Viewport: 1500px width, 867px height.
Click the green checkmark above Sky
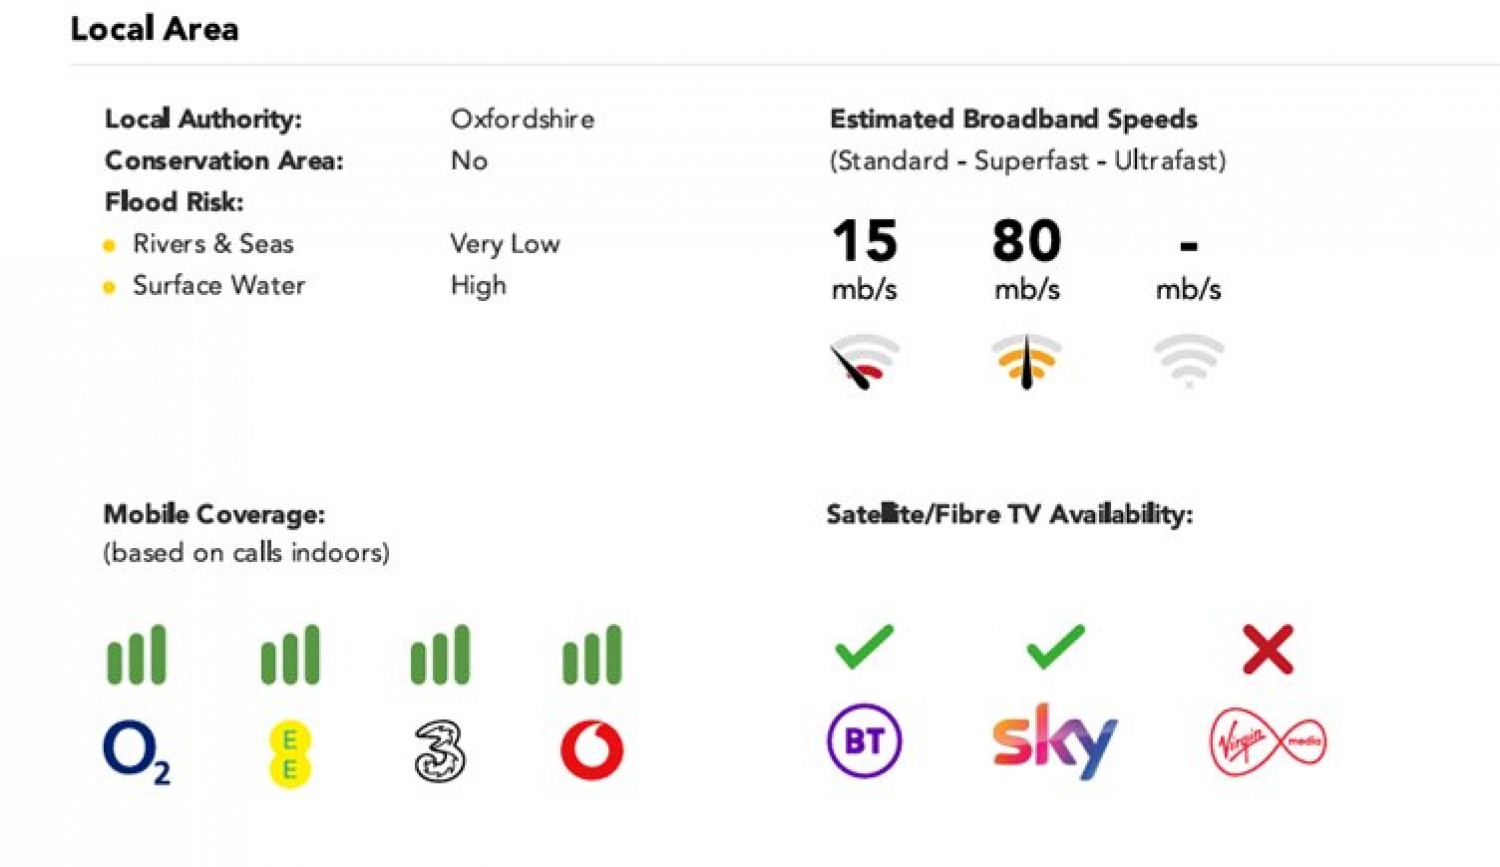[1055, 647]
